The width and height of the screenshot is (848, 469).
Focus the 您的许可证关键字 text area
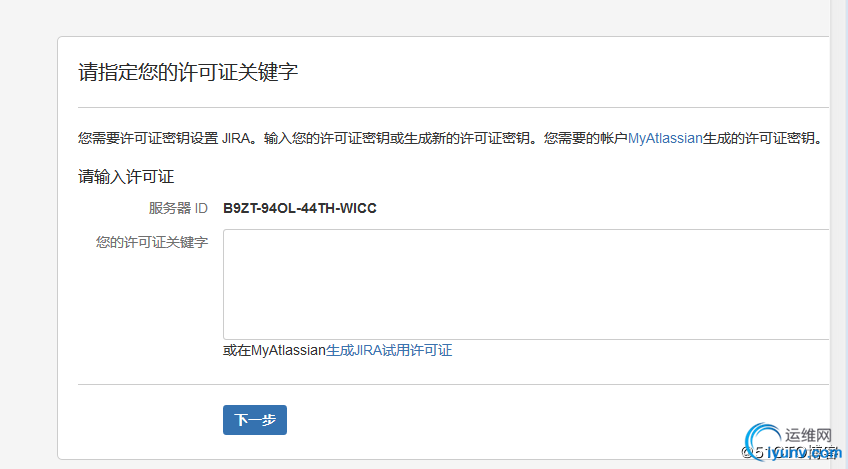click(x=526, y=285)
